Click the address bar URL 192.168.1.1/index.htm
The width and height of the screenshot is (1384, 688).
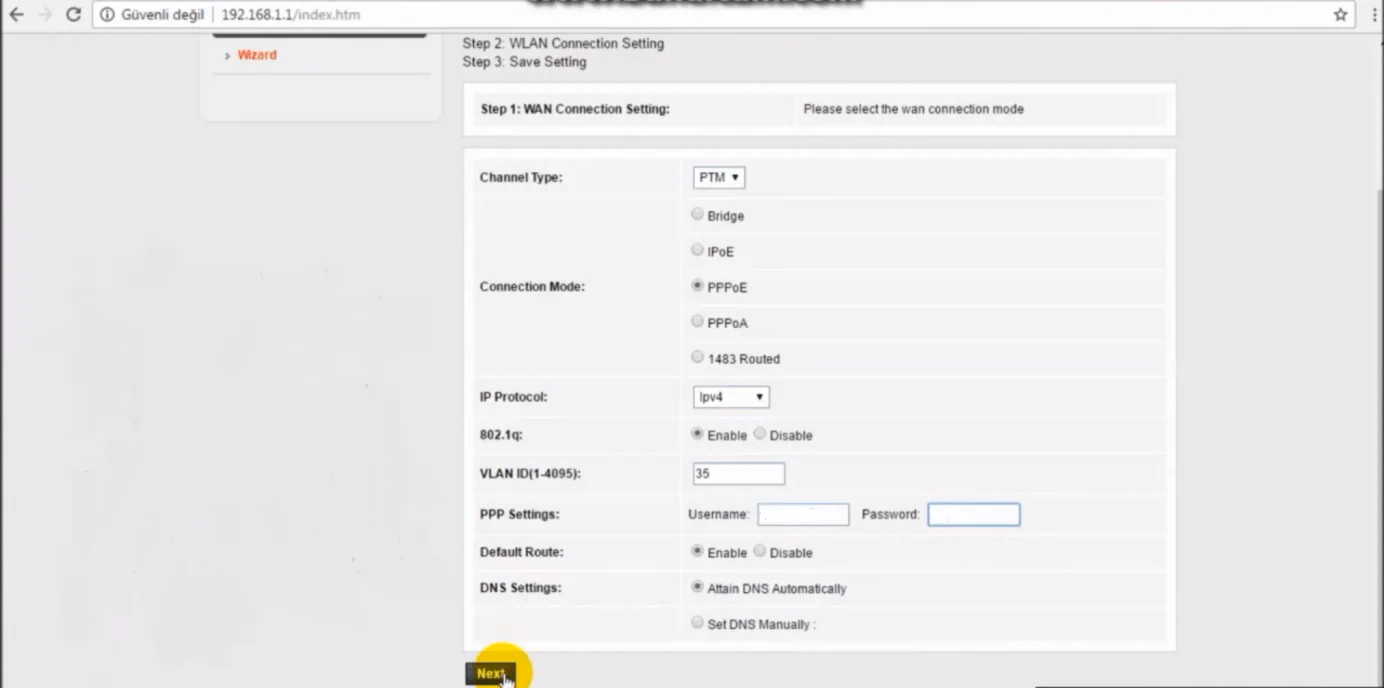[x=291, y=15]
